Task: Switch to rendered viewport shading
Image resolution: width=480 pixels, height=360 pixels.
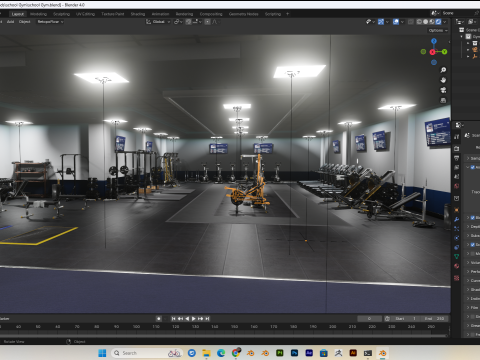Action: tap(438, 22)
